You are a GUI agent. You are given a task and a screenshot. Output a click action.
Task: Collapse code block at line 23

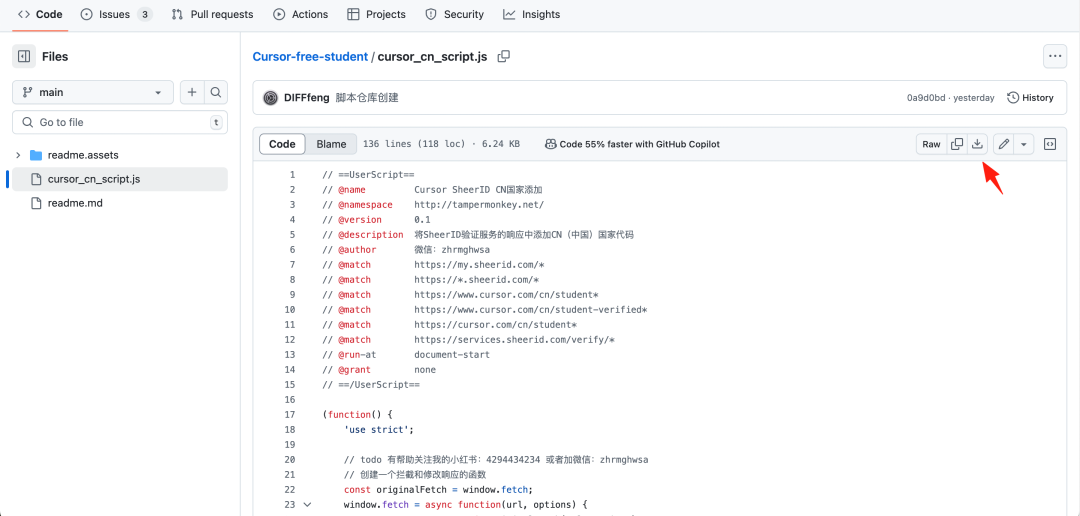(307, 504)
